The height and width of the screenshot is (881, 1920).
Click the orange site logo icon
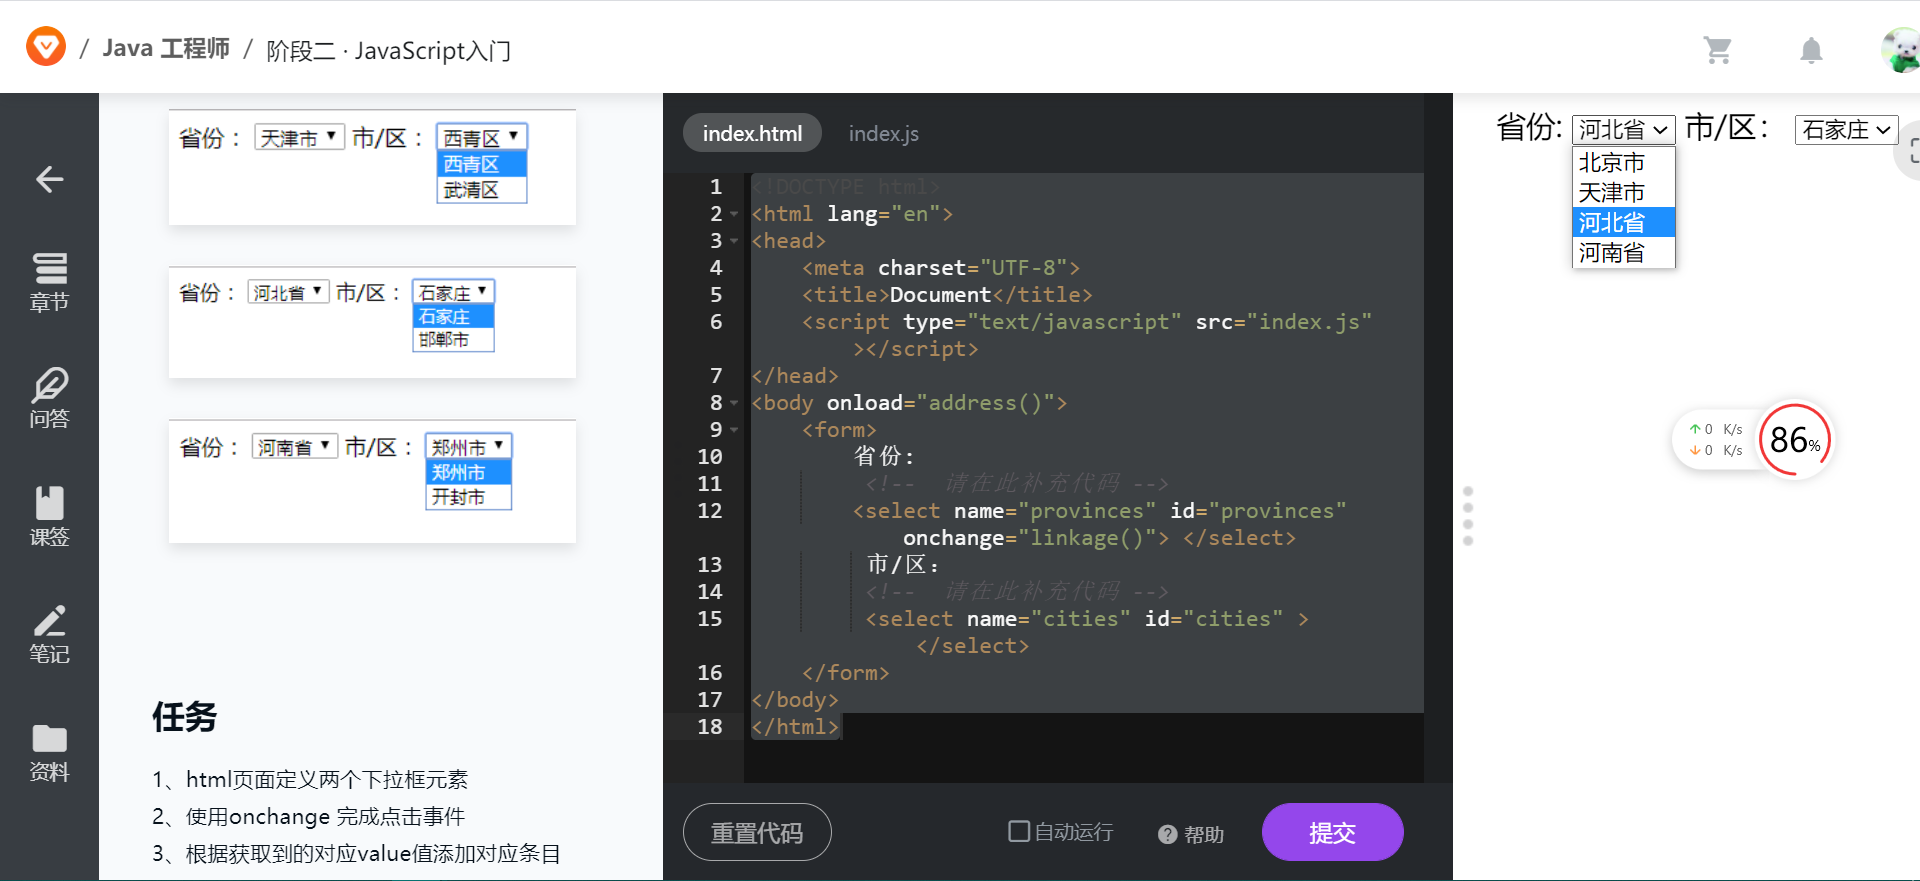(46, 47)
